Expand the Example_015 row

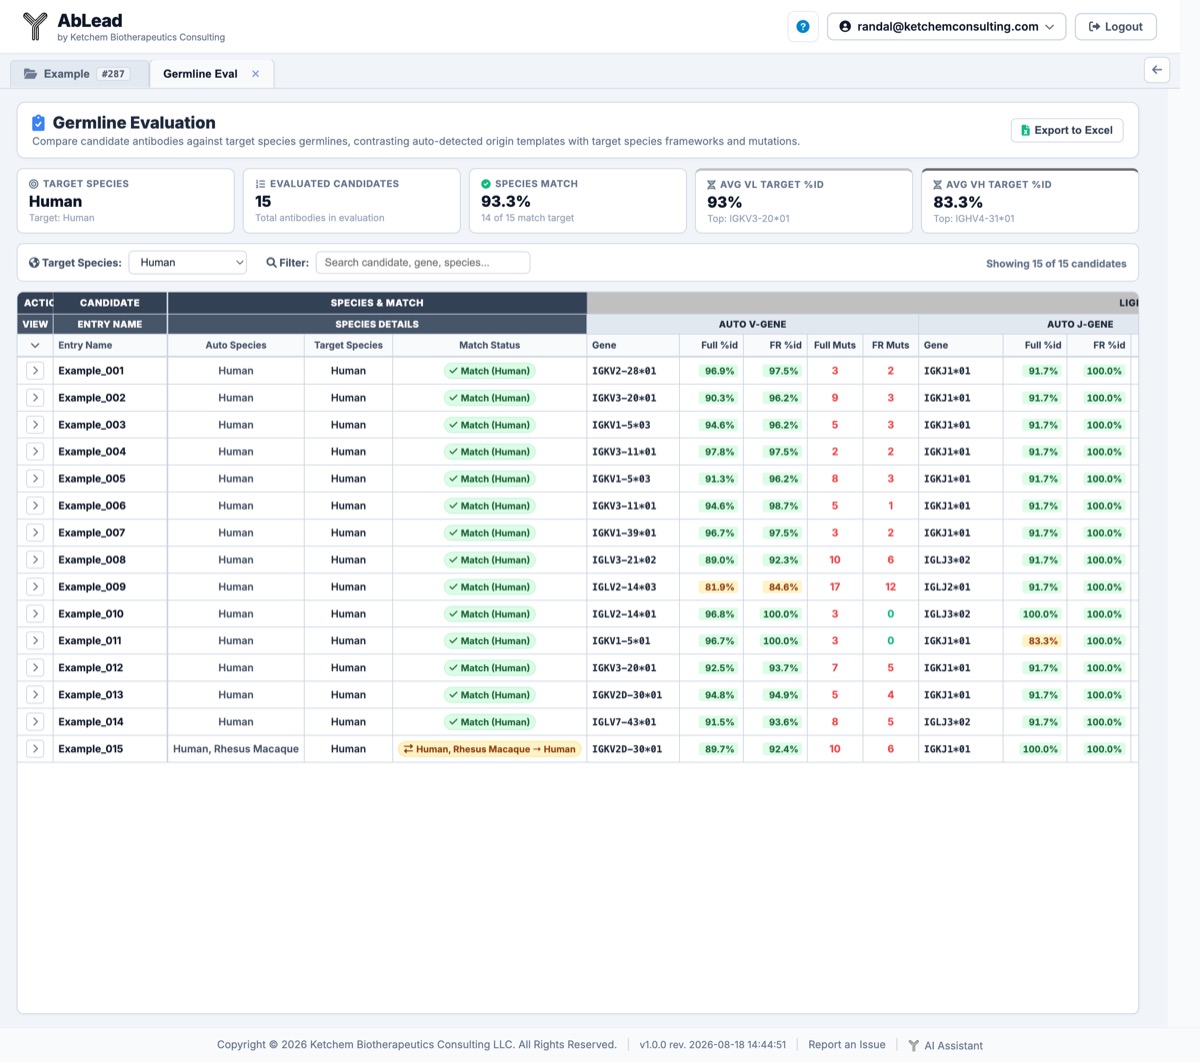click(x=35, y=749)
